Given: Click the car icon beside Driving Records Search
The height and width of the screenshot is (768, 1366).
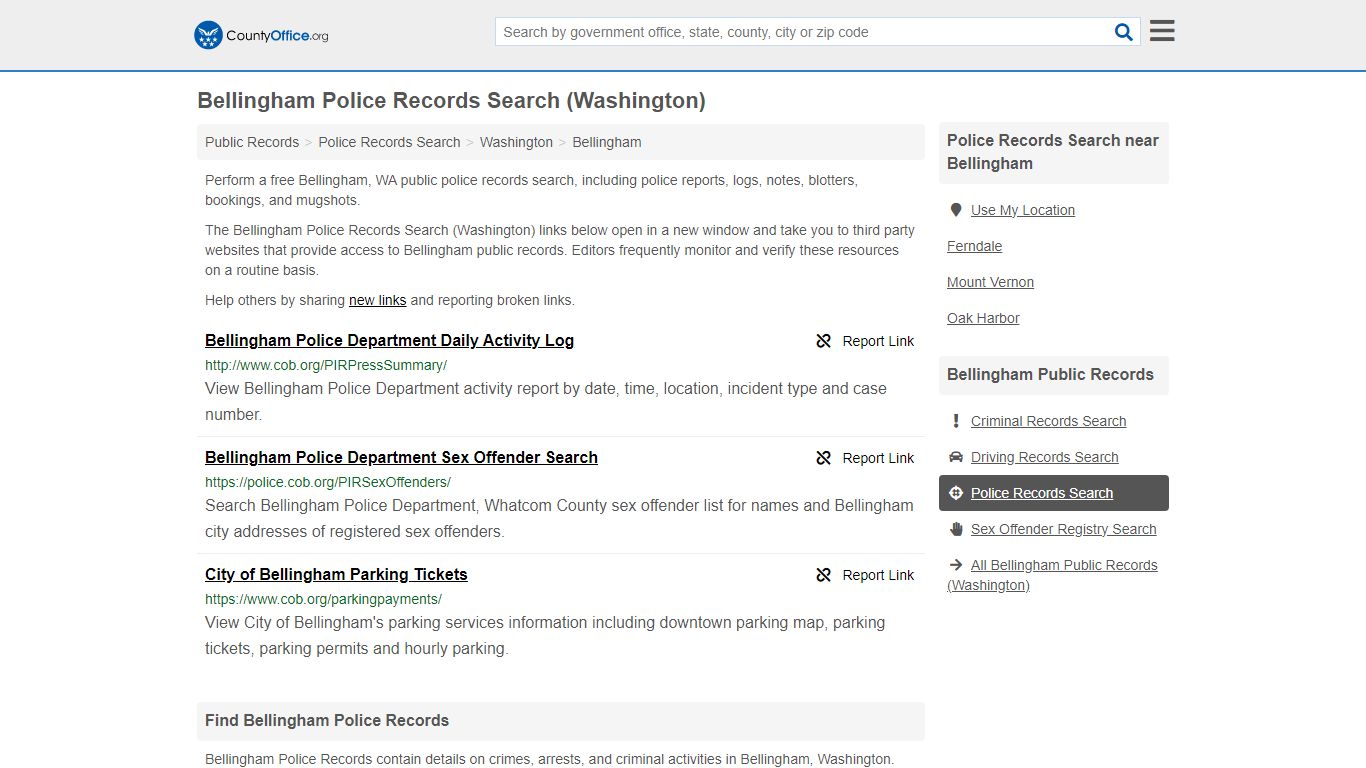Looking at the screenshot, I should [x=956, y=457].
